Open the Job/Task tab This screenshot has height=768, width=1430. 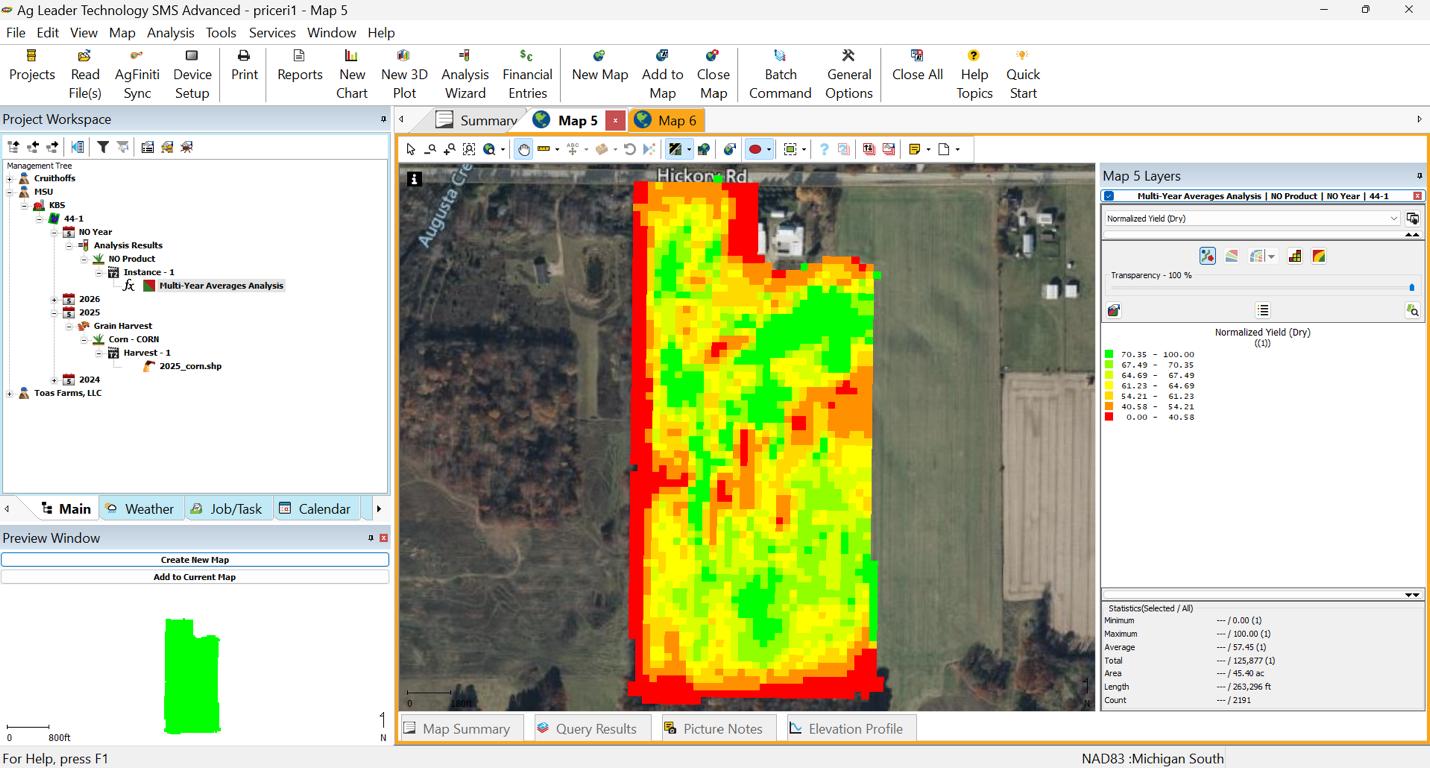(x=227, y=509)
